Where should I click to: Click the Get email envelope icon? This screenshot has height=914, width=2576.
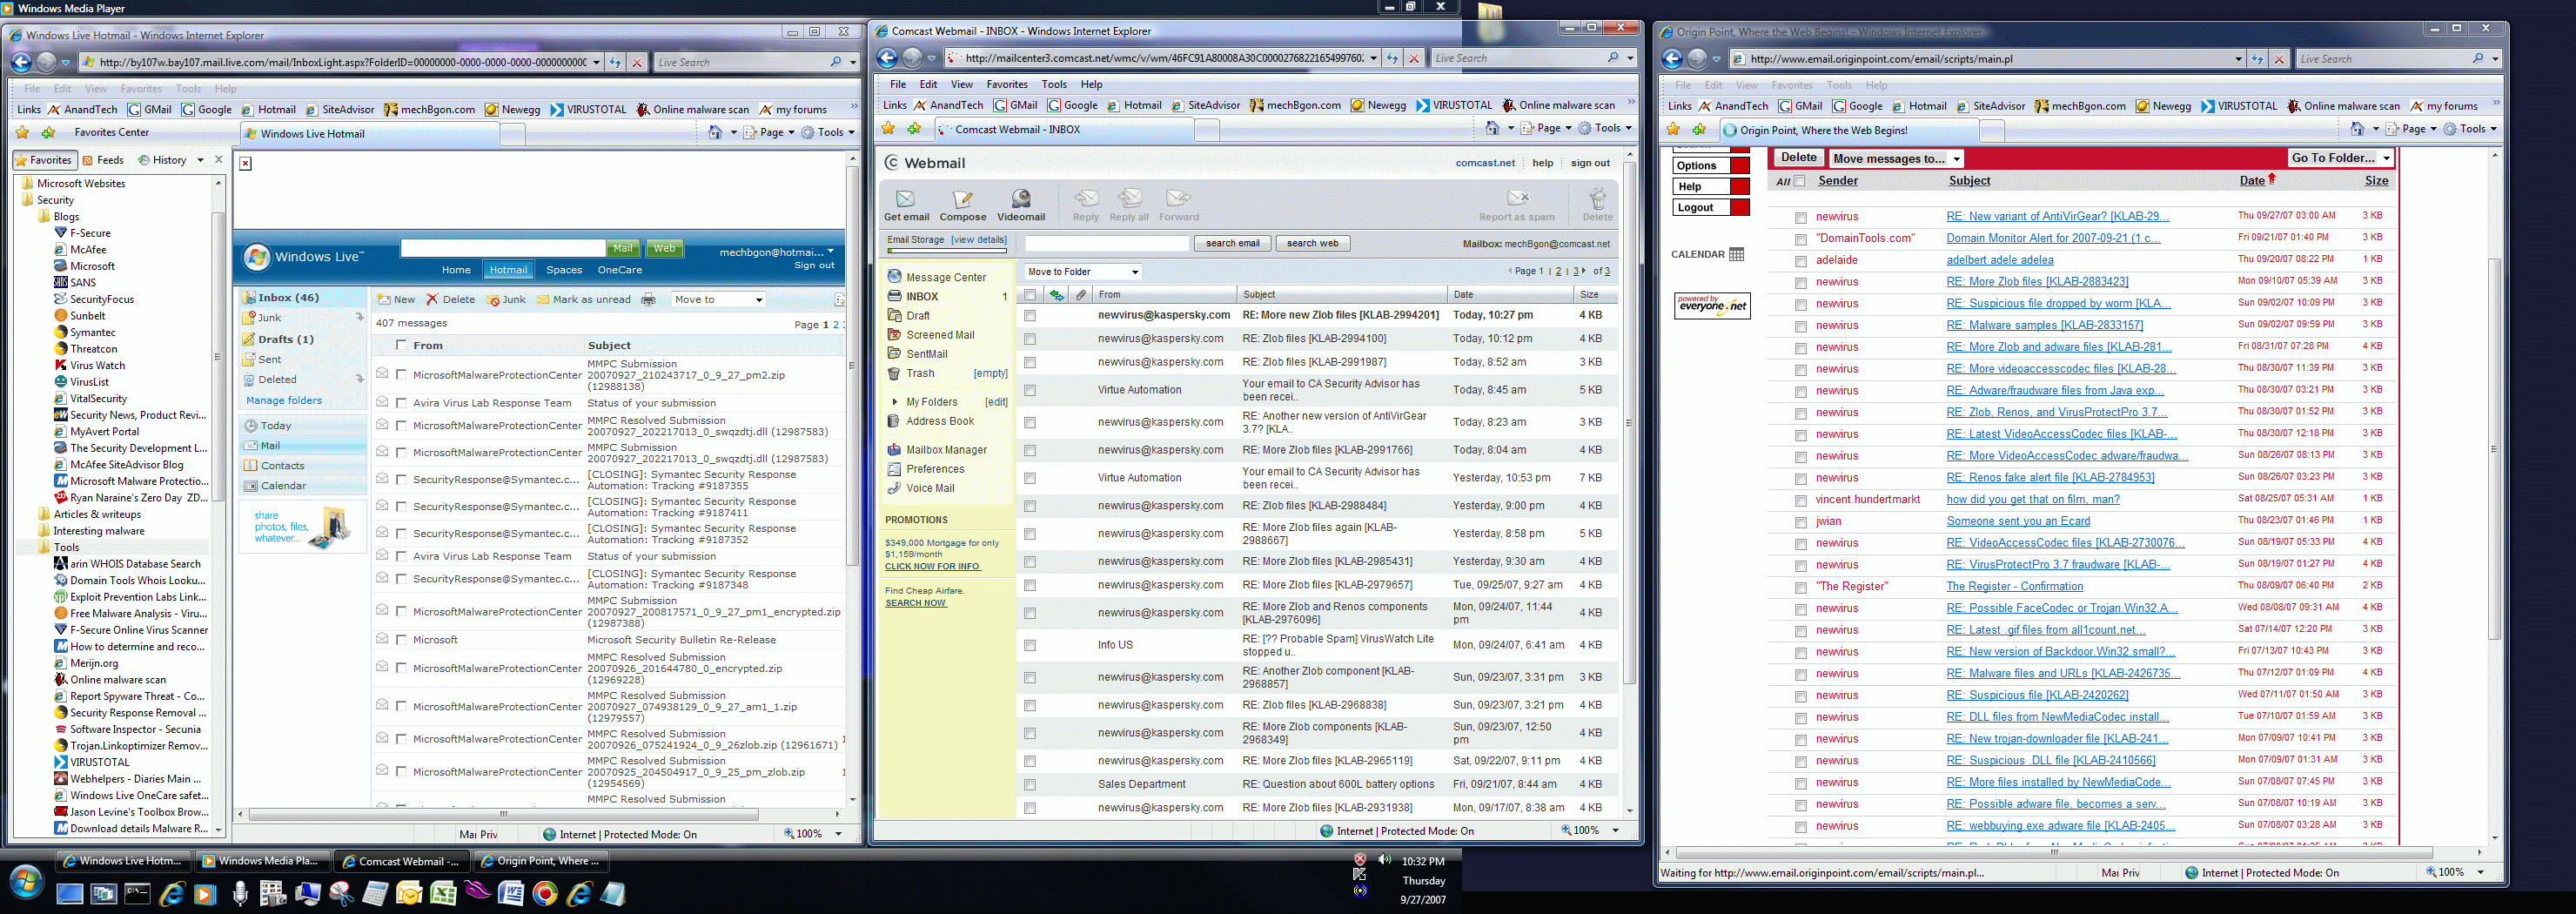pos(905,199)
